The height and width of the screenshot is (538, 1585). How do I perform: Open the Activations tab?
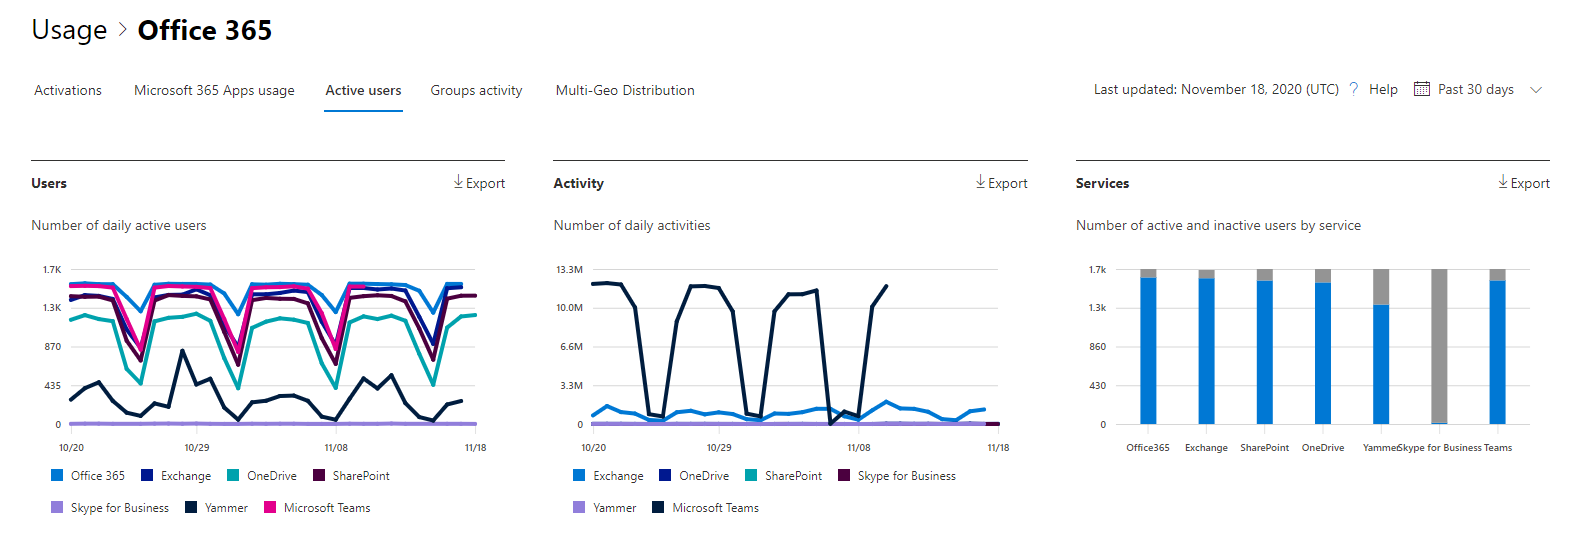tap(68, 90)
